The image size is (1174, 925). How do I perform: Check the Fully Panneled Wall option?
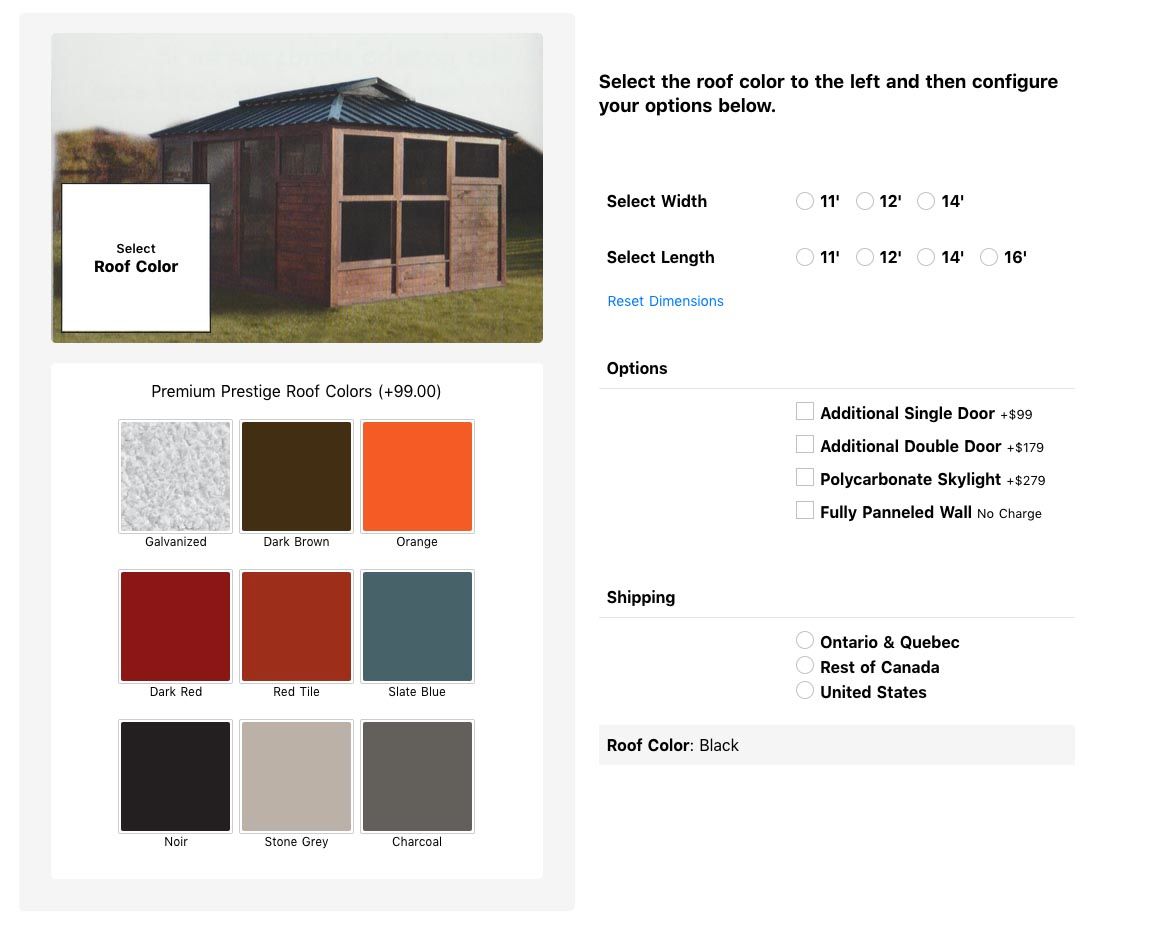pos(805,510)
